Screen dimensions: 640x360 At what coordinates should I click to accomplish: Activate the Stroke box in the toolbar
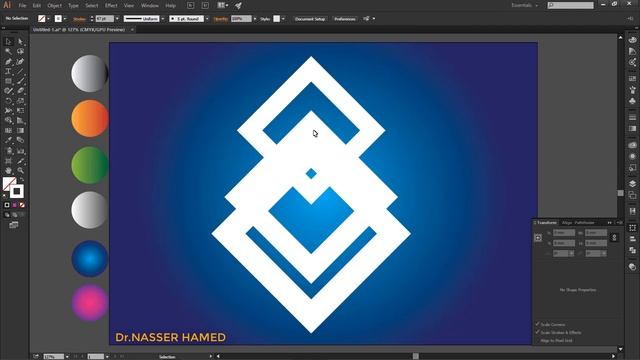tap(17, 191)
